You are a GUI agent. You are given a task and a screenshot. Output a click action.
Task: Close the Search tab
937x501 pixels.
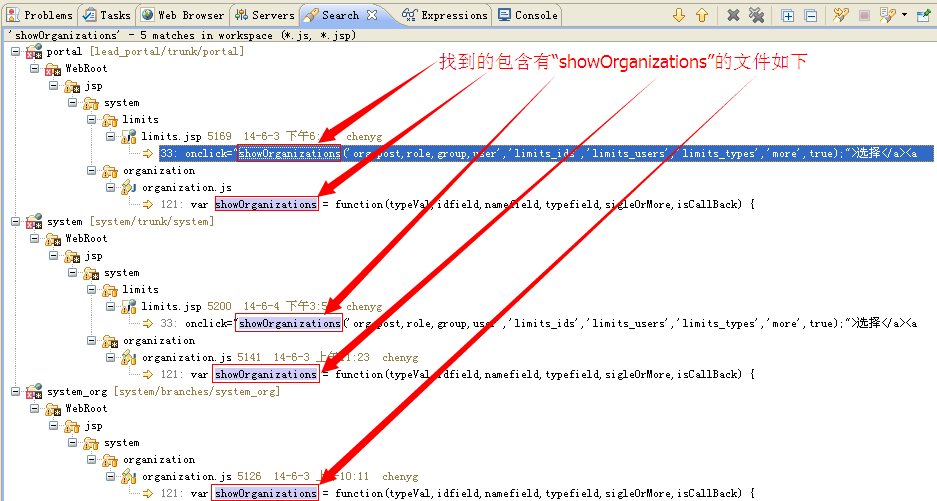coord(372,15)
